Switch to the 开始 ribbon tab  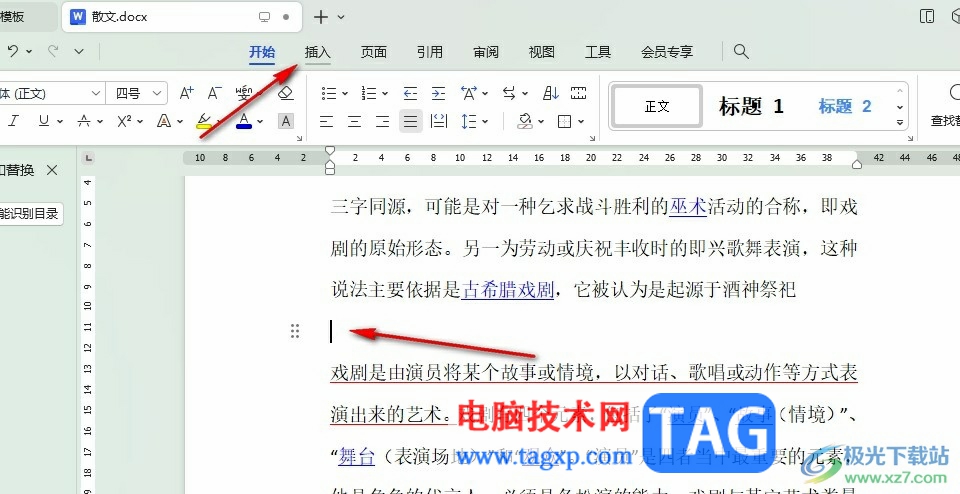[x=262, y=52]
